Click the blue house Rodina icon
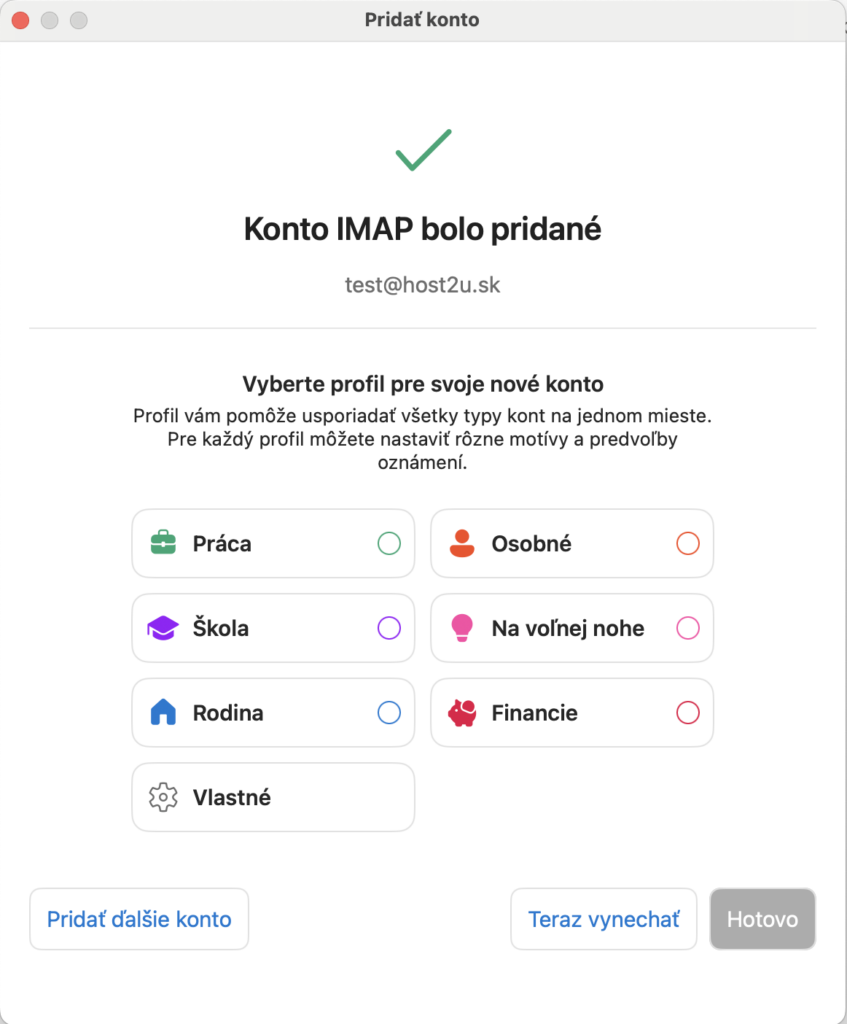 (x=163, y=712)
